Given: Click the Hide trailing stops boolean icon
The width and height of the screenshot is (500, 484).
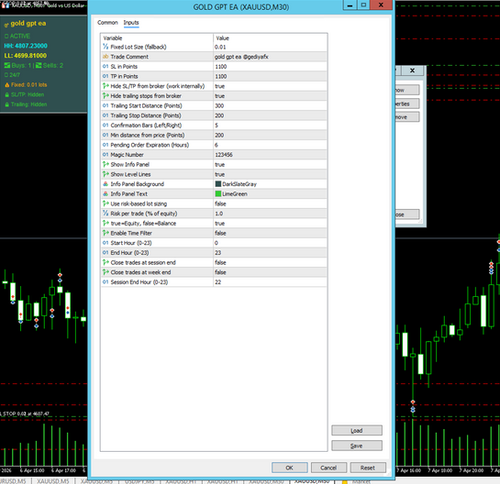Looking at the screenshot, I should pyautogui.click(x=106, y=96).
